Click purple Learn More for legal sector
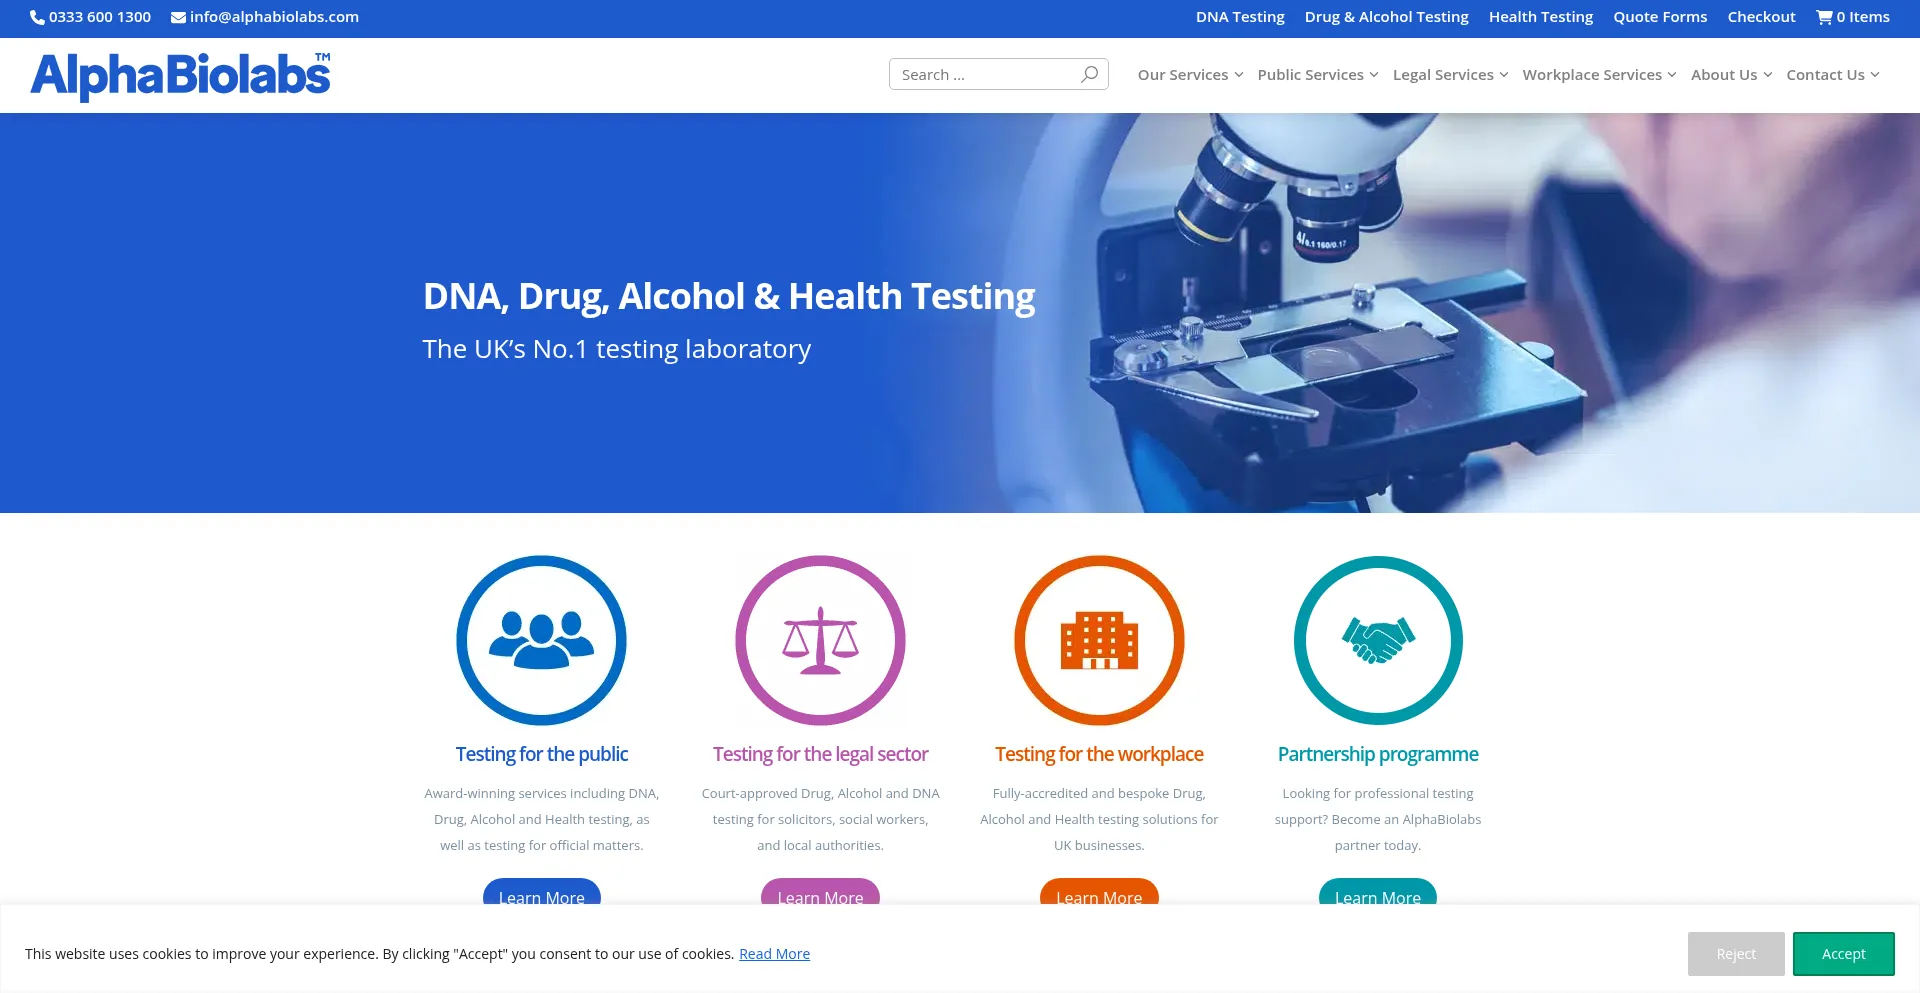The width and height of the screenshot is (1920, 993). coord(820,893)
